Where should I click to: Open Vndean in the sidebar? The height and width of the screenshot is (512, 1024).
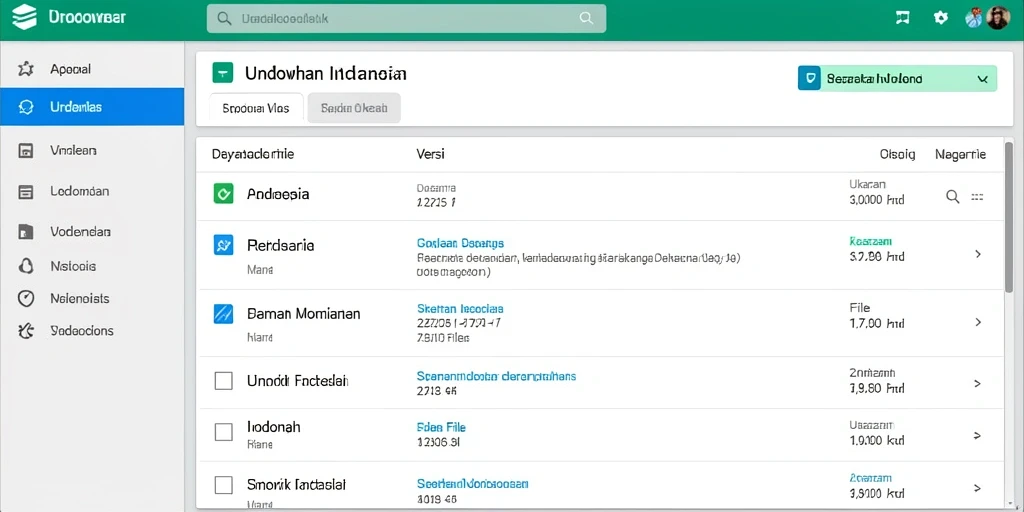click(x=92, y=151)
